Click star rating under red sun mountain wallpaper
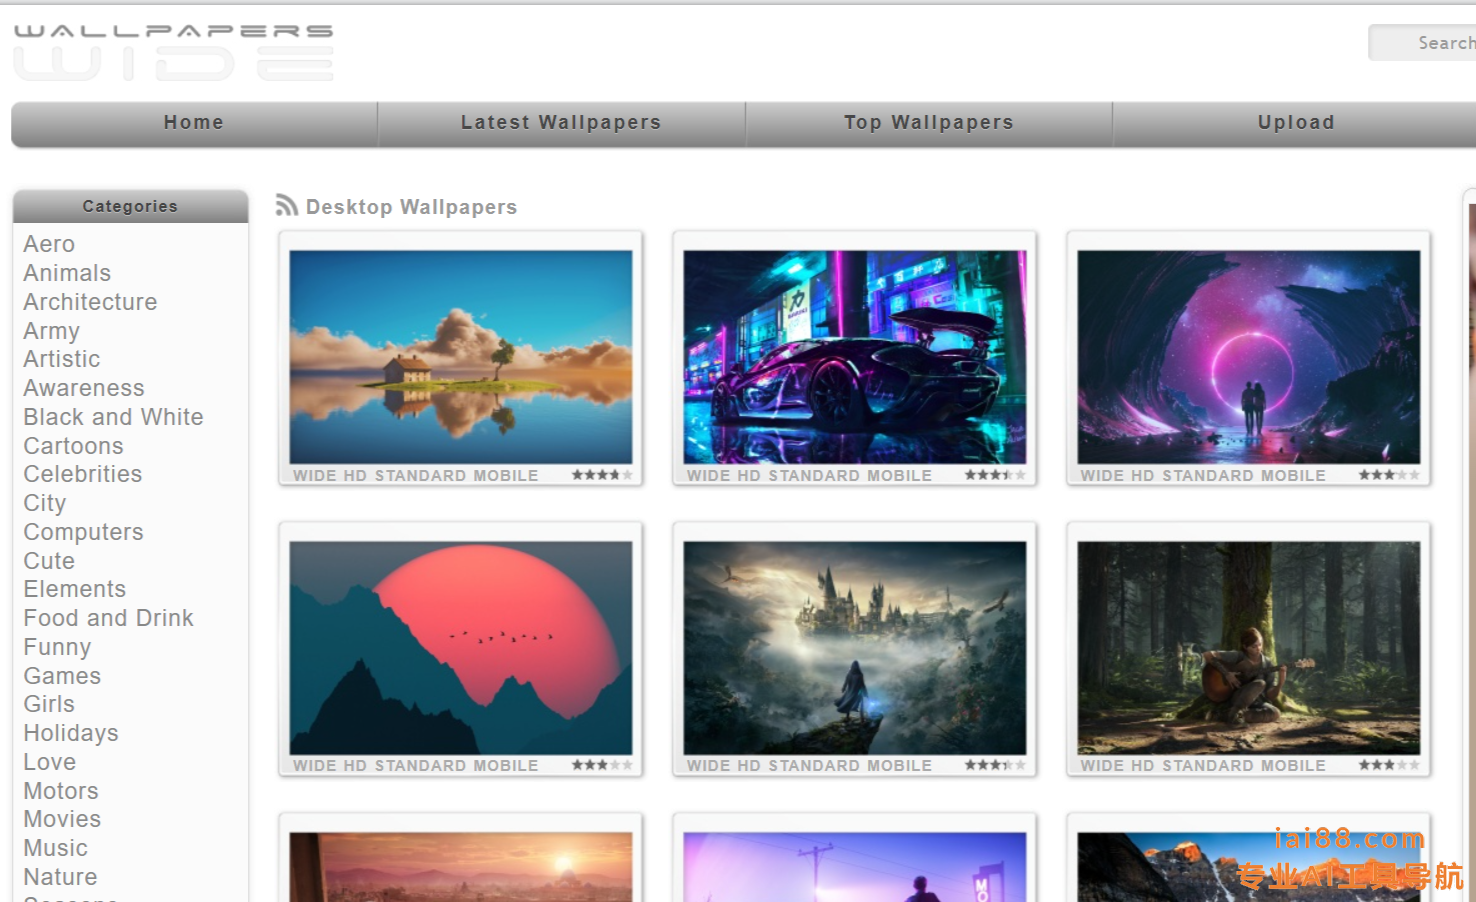Viewport: 1476px width, 902px height. coord(601,765)
